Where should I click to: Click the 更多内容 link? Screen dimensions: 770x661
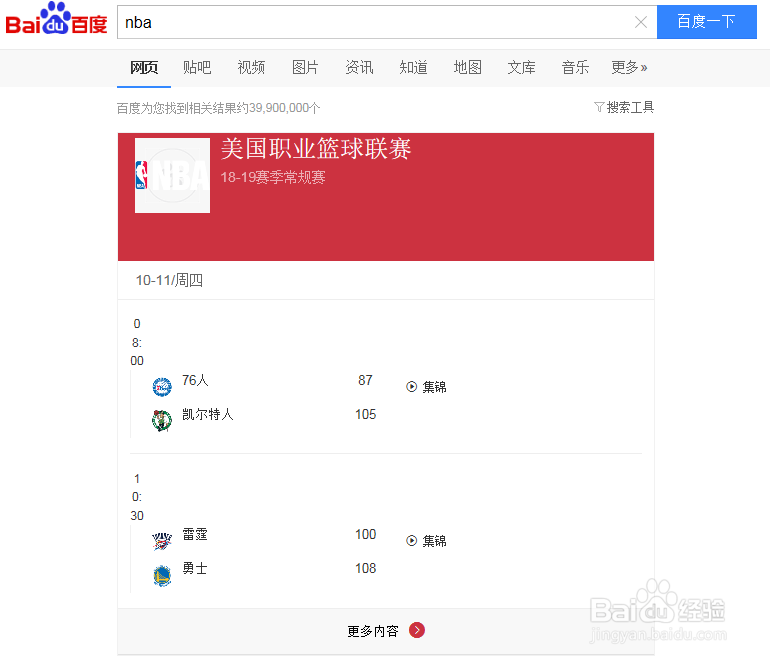[x=373, y=631]
